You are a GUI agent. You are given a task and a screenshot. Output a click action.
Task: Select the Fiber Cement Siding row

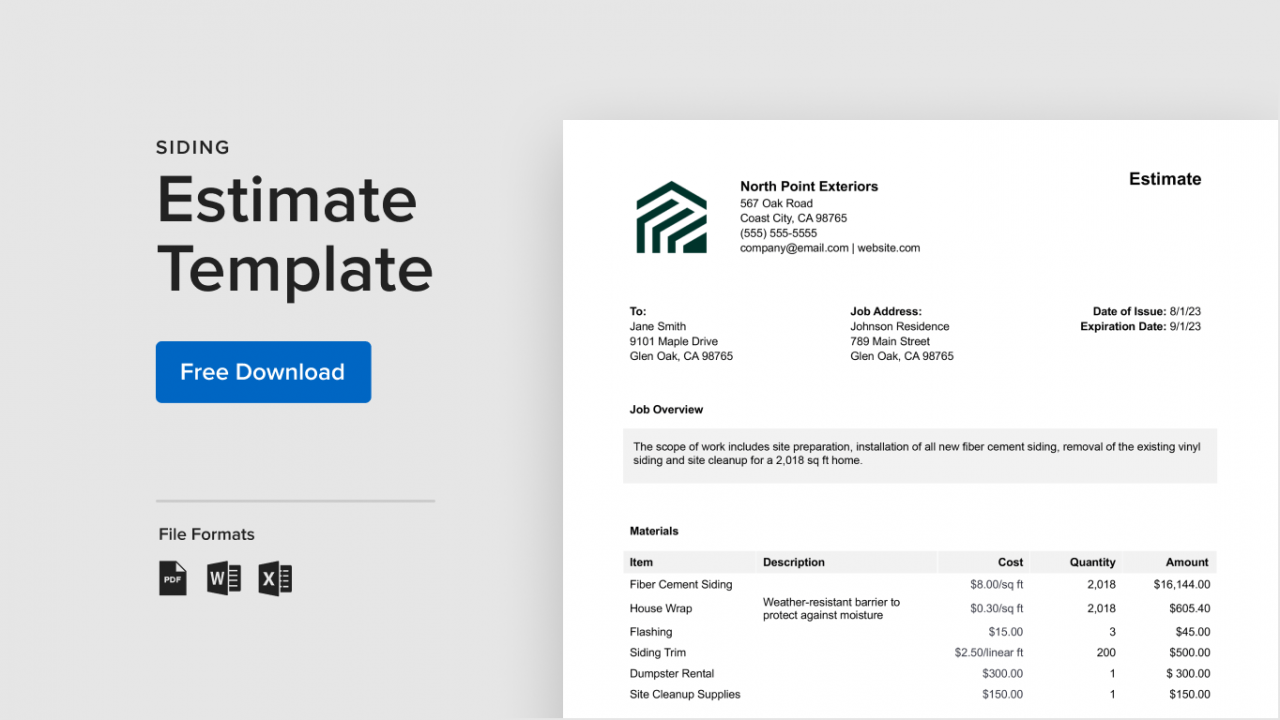click(682, 584)
